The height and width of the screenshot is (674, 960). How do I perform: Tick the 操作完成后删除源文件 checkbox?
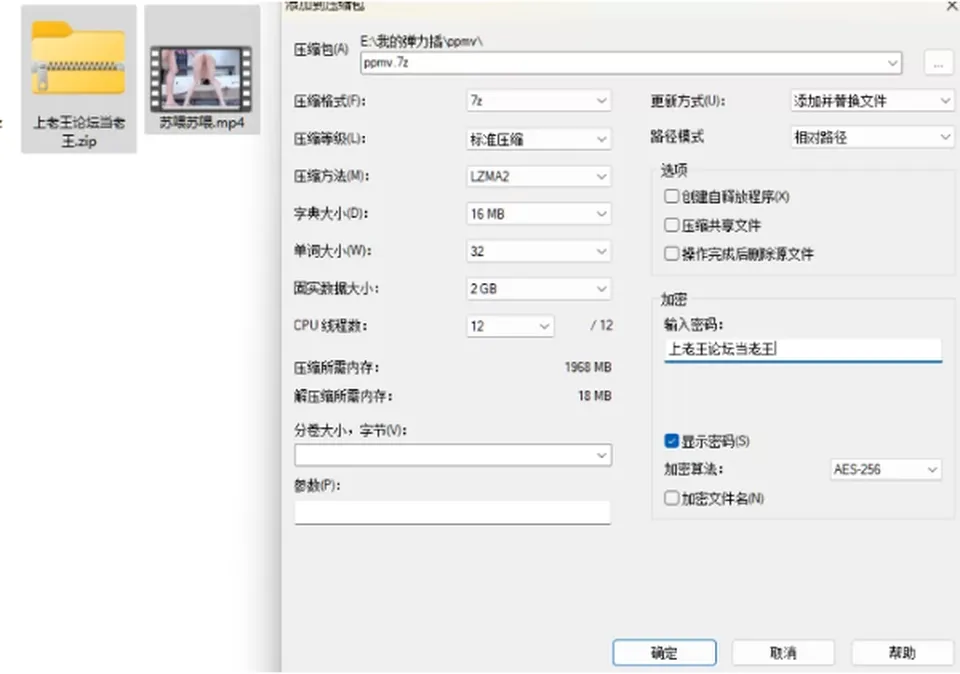tap(672, 253)
